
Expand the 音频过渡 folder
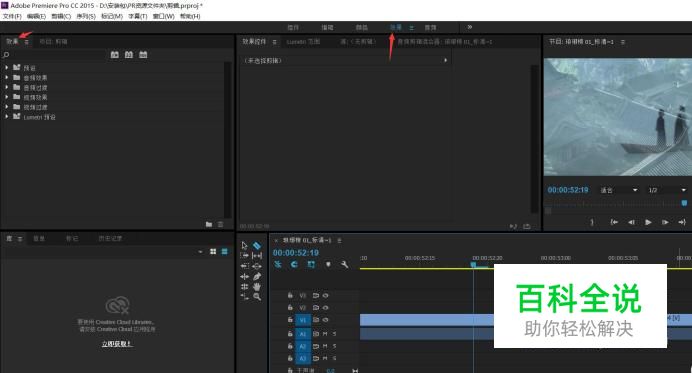click(x=7, y=87)
